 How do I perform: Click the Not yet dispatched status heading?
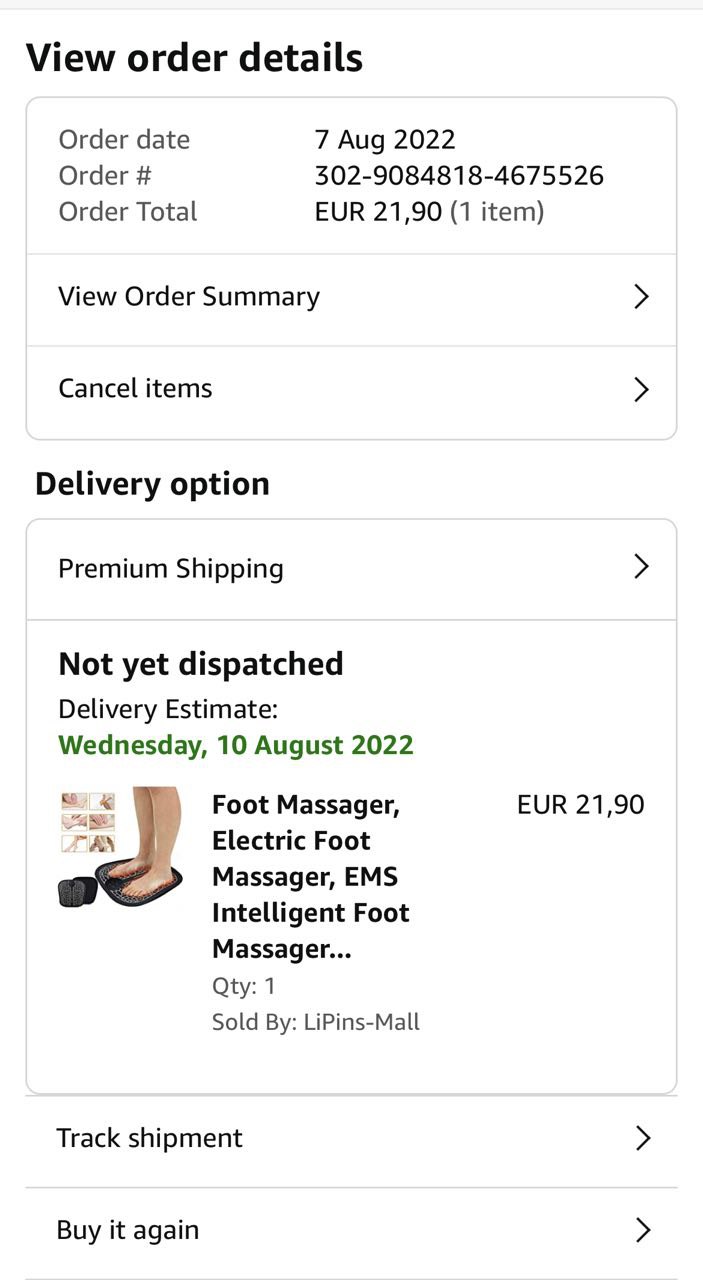click(x=201, y=664)
